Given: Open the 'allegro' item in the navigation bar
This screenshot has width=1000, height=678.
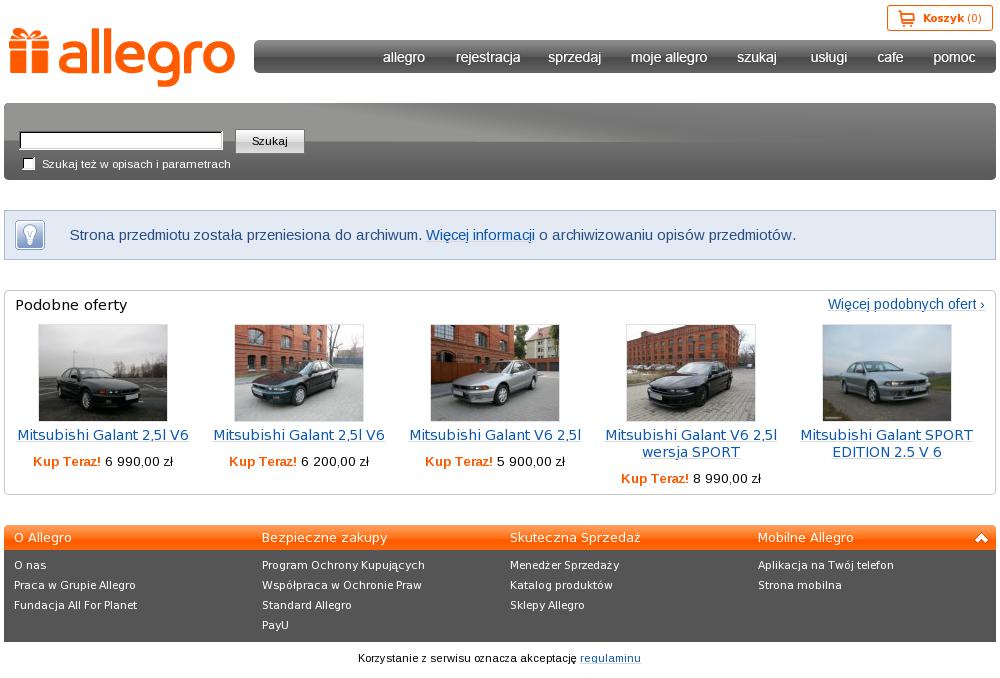Looking at the screenshot, I should point(404,57).
